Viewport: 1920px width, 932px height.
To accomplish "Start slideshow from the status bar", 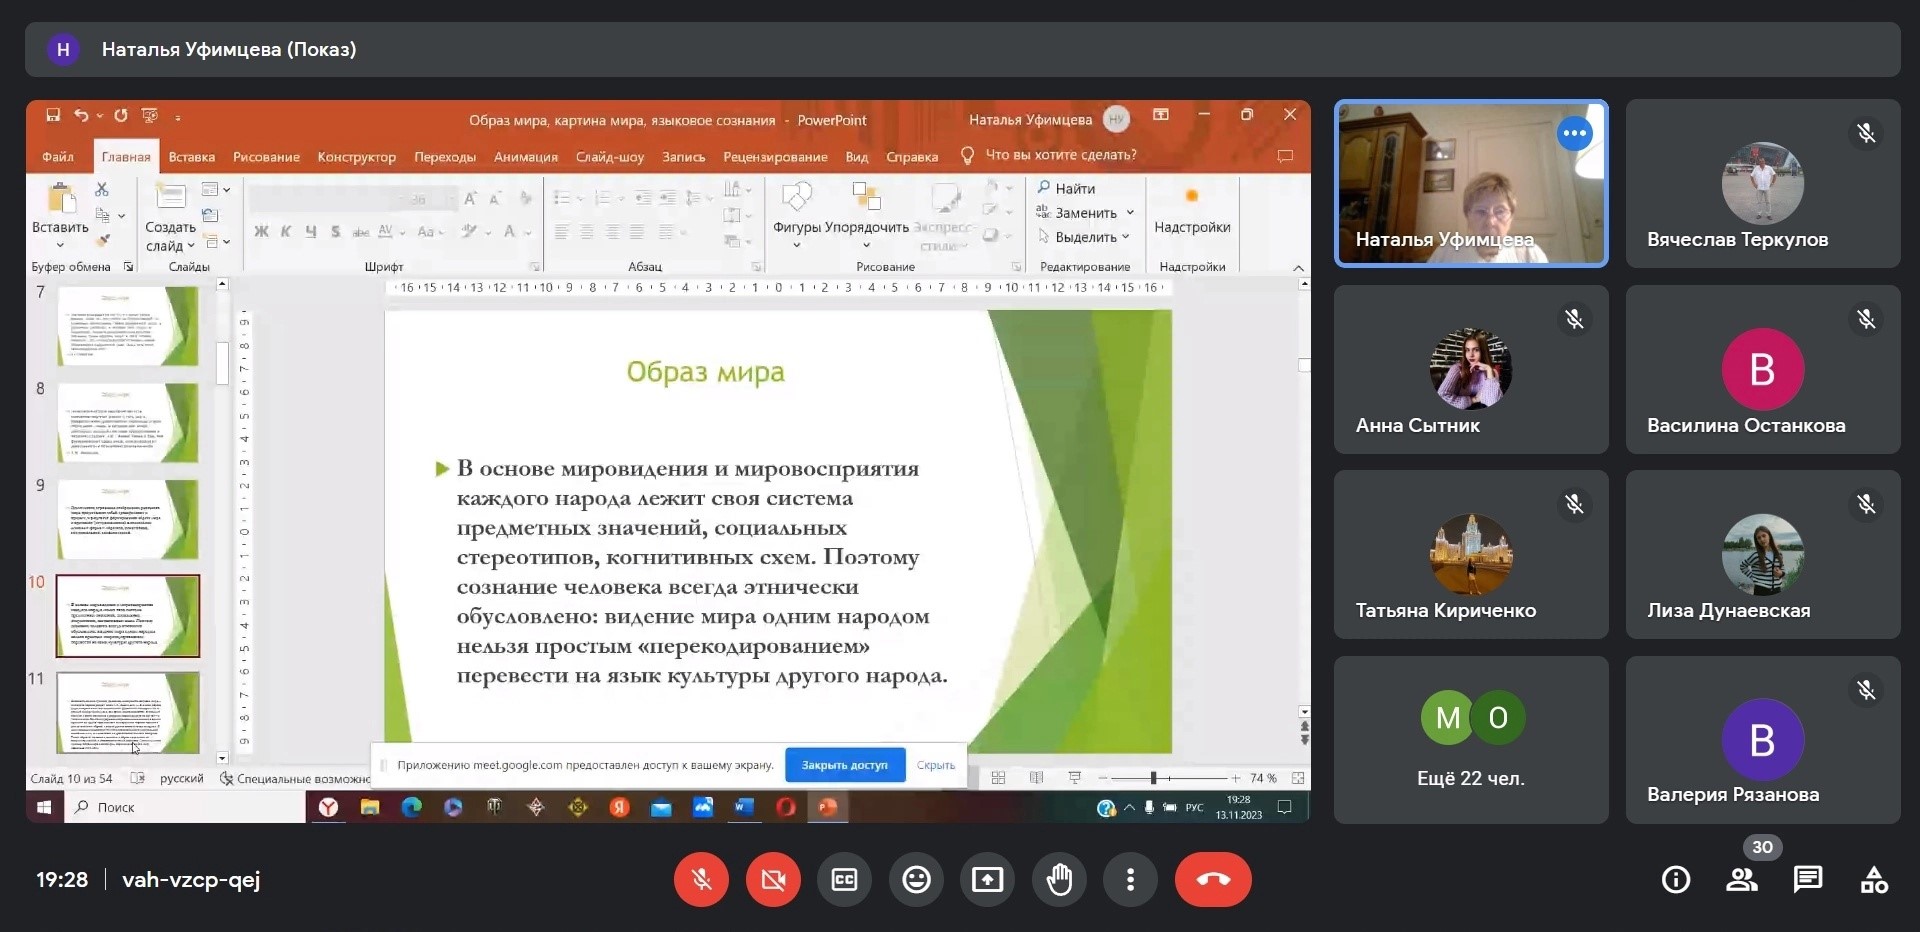I will 1074,778.
